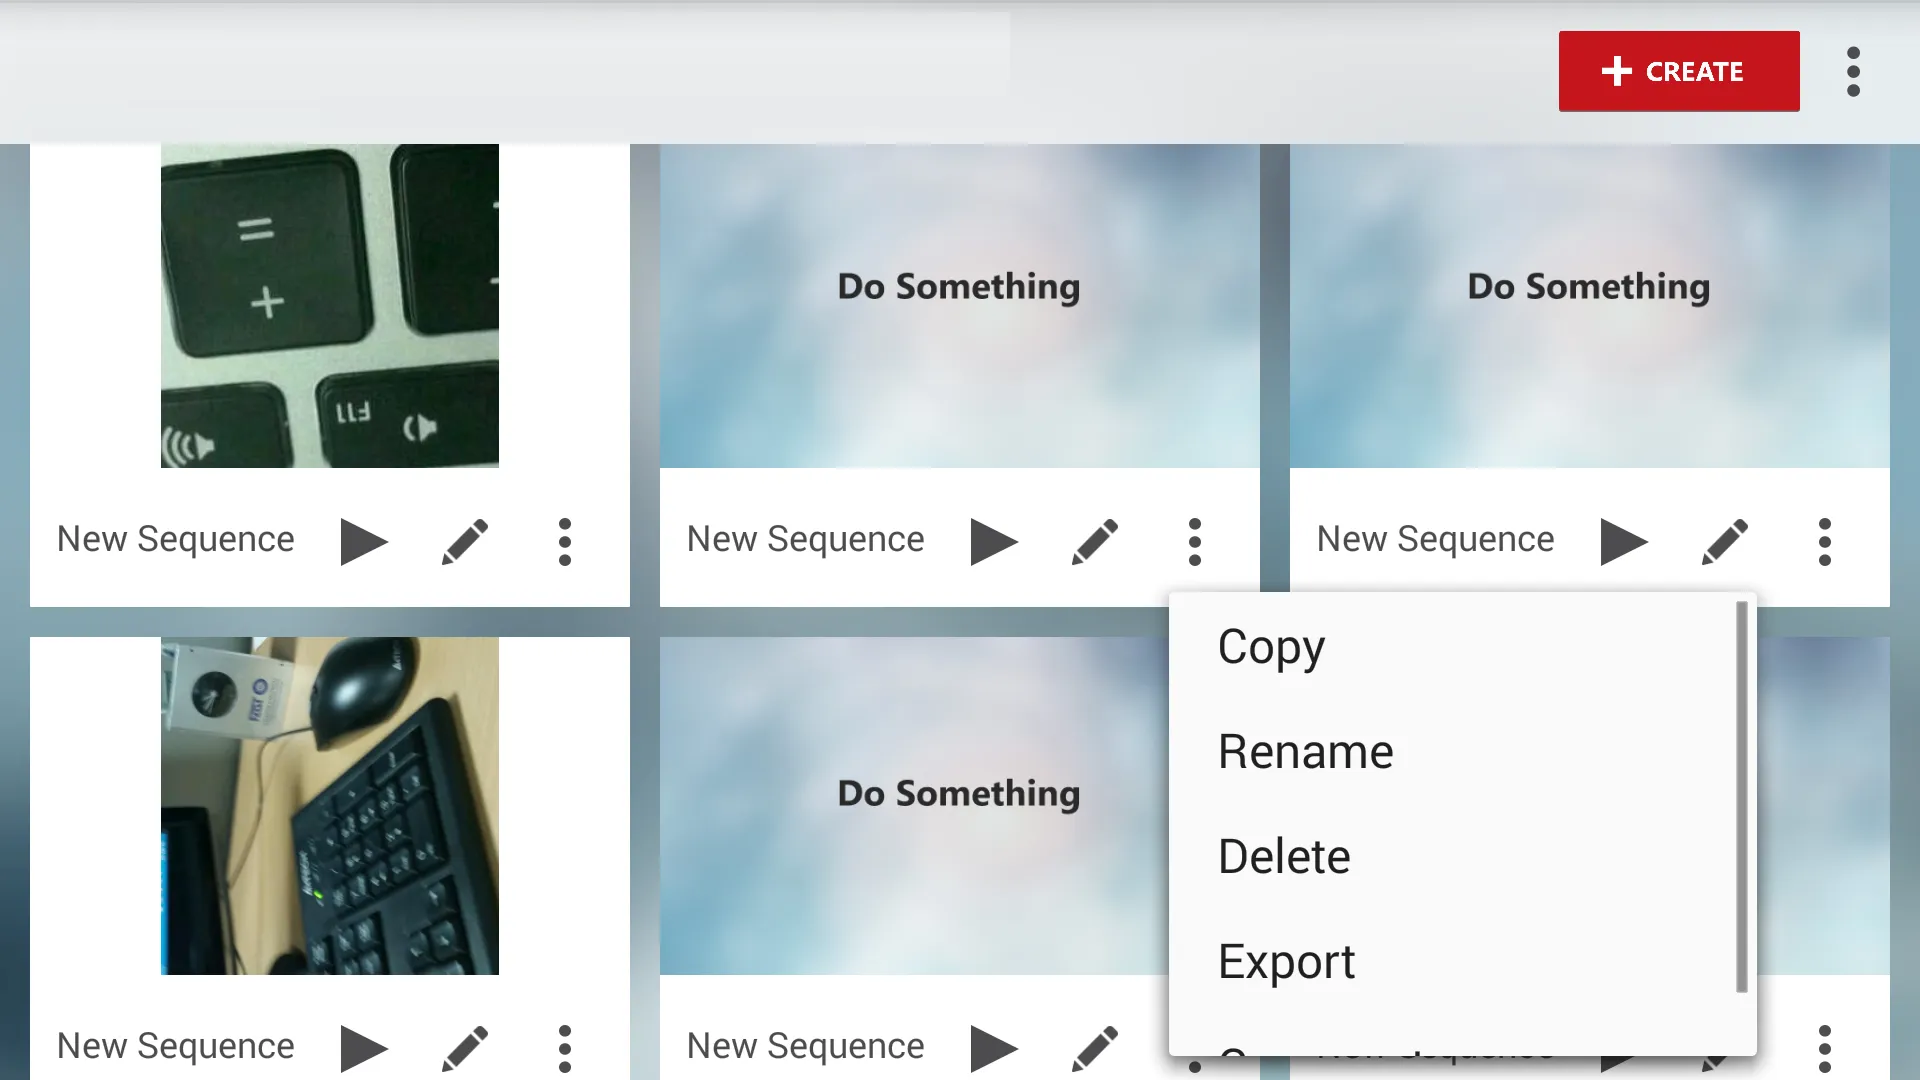
Task: Play the keyboard-keys thumbnail sequence
Action: point(363,542)
